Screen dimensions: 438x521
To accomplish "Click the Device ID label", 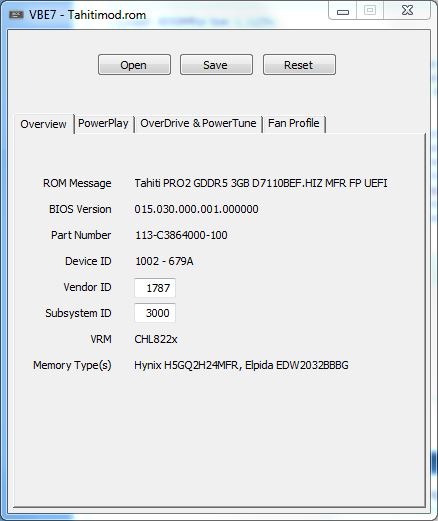I will [x=88, y=261].
